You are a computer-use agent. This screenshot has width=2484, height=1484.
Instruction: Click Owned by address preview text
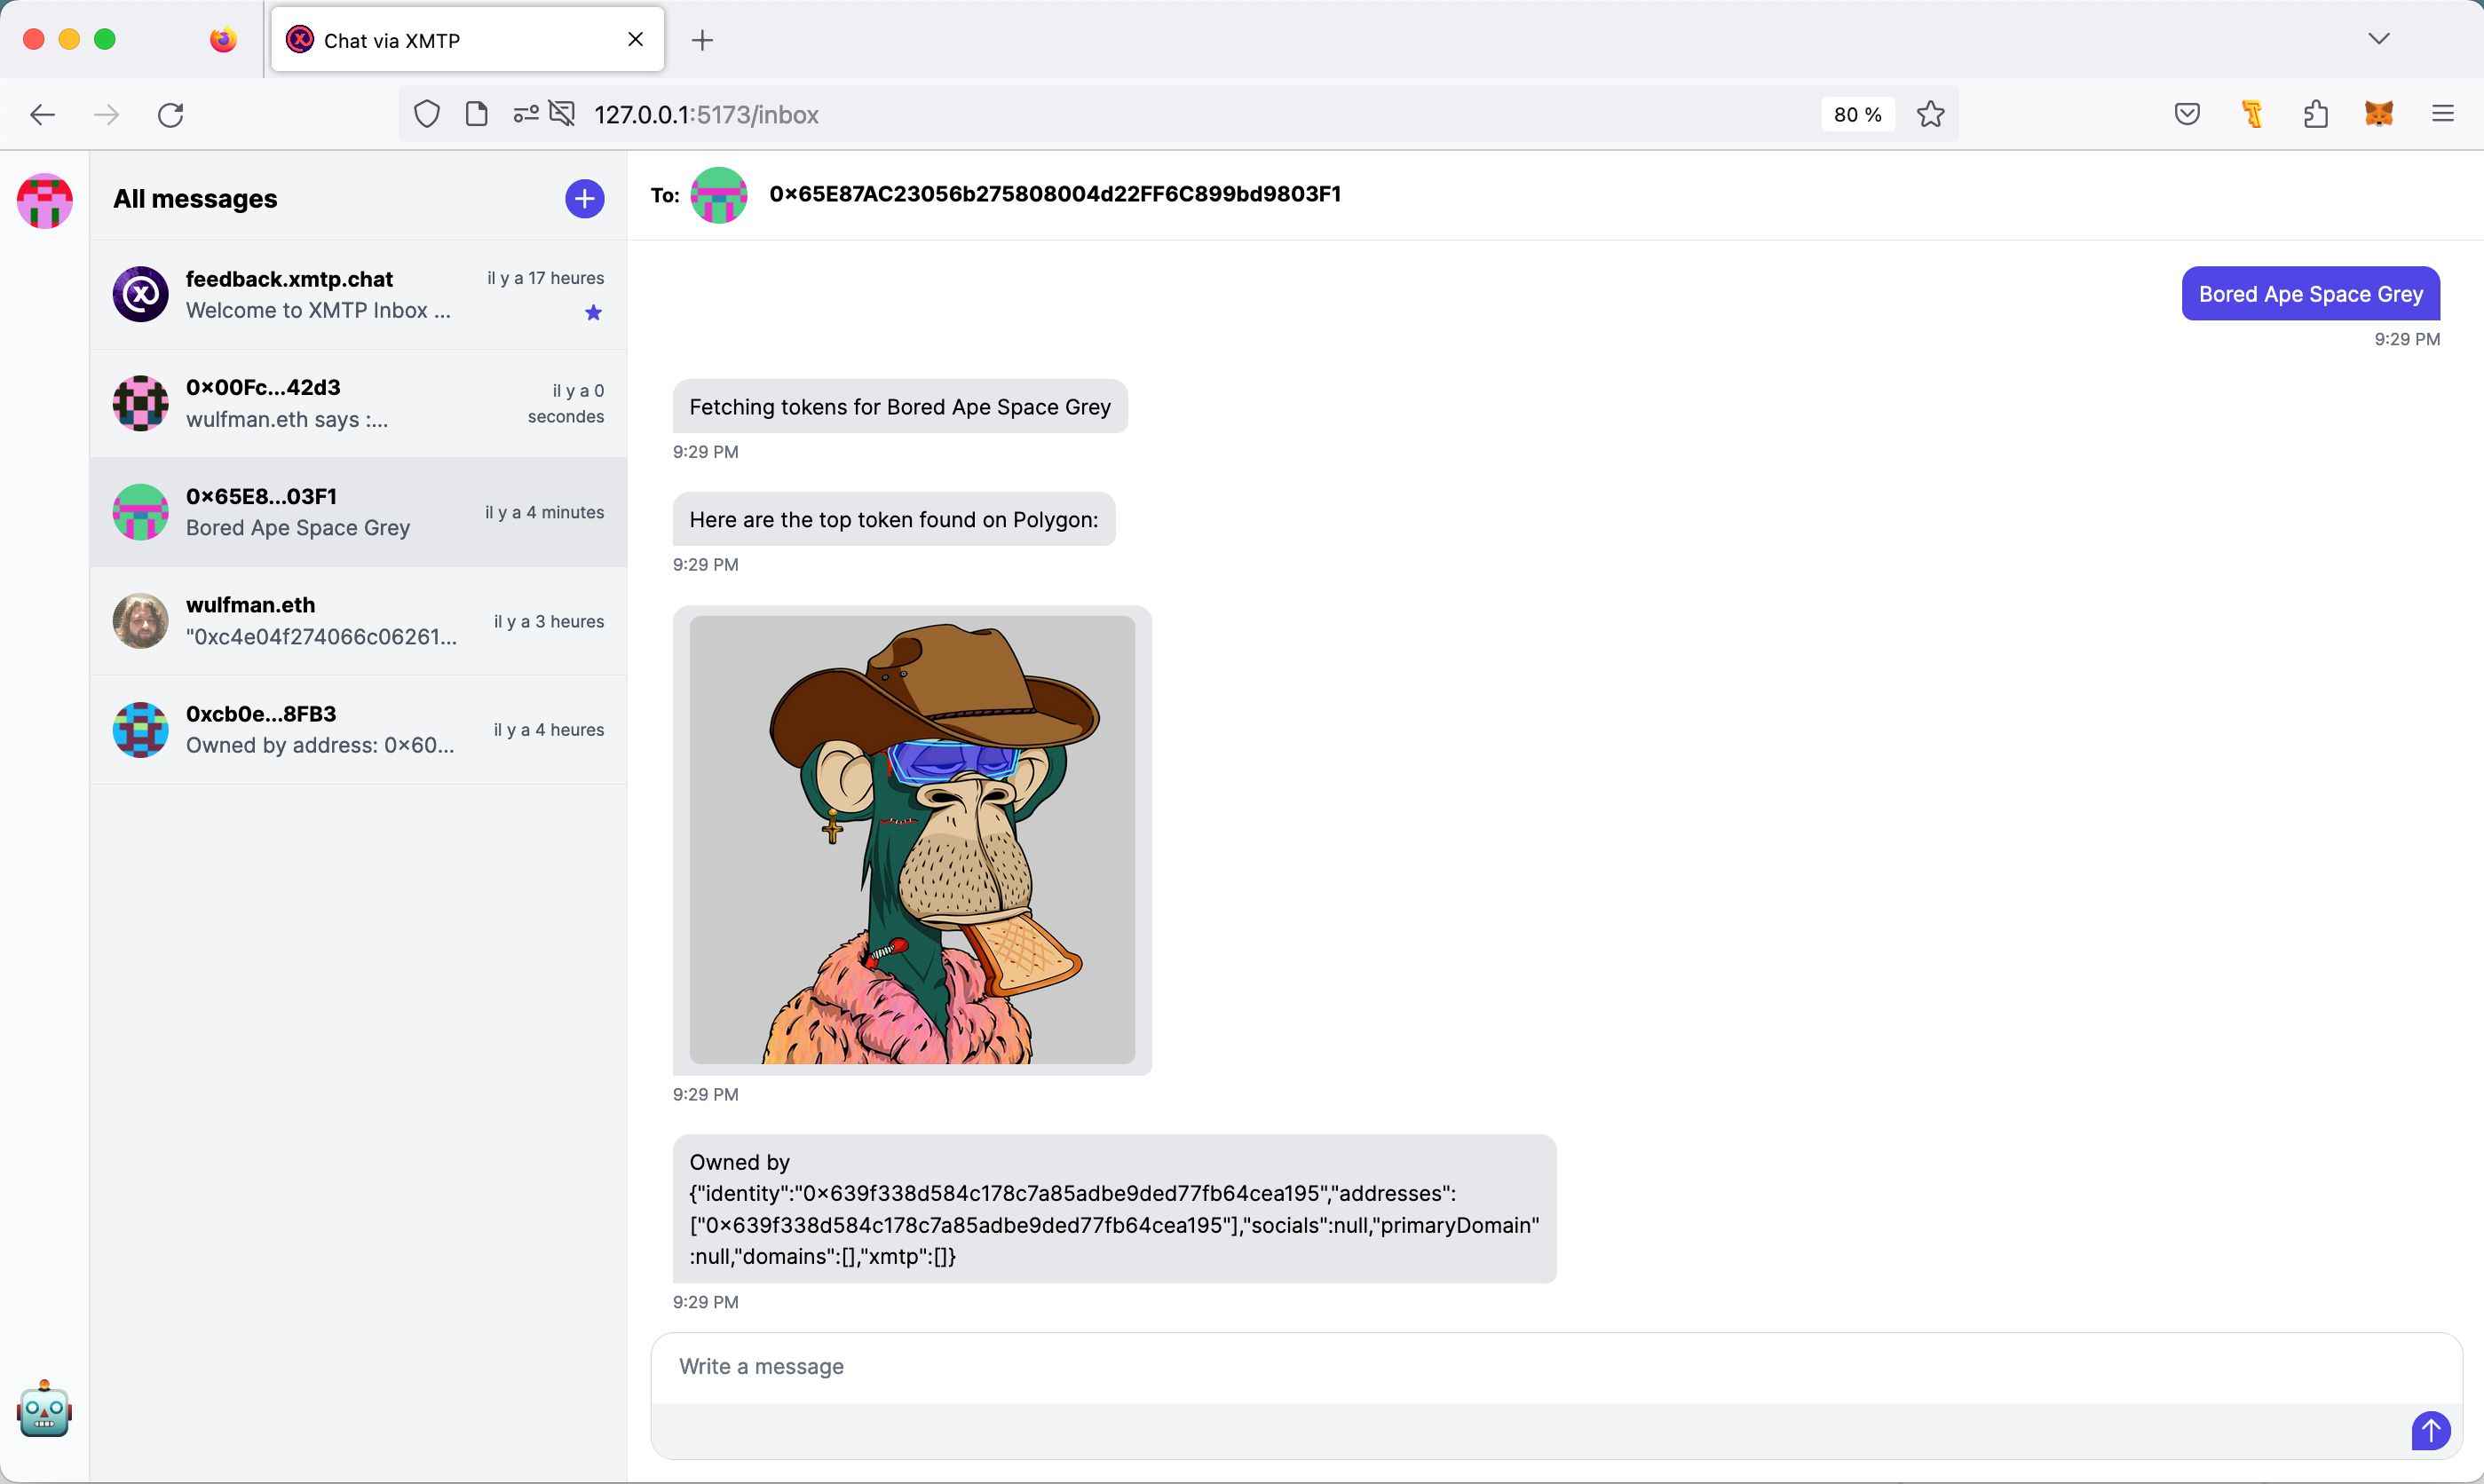pos(320,746)
